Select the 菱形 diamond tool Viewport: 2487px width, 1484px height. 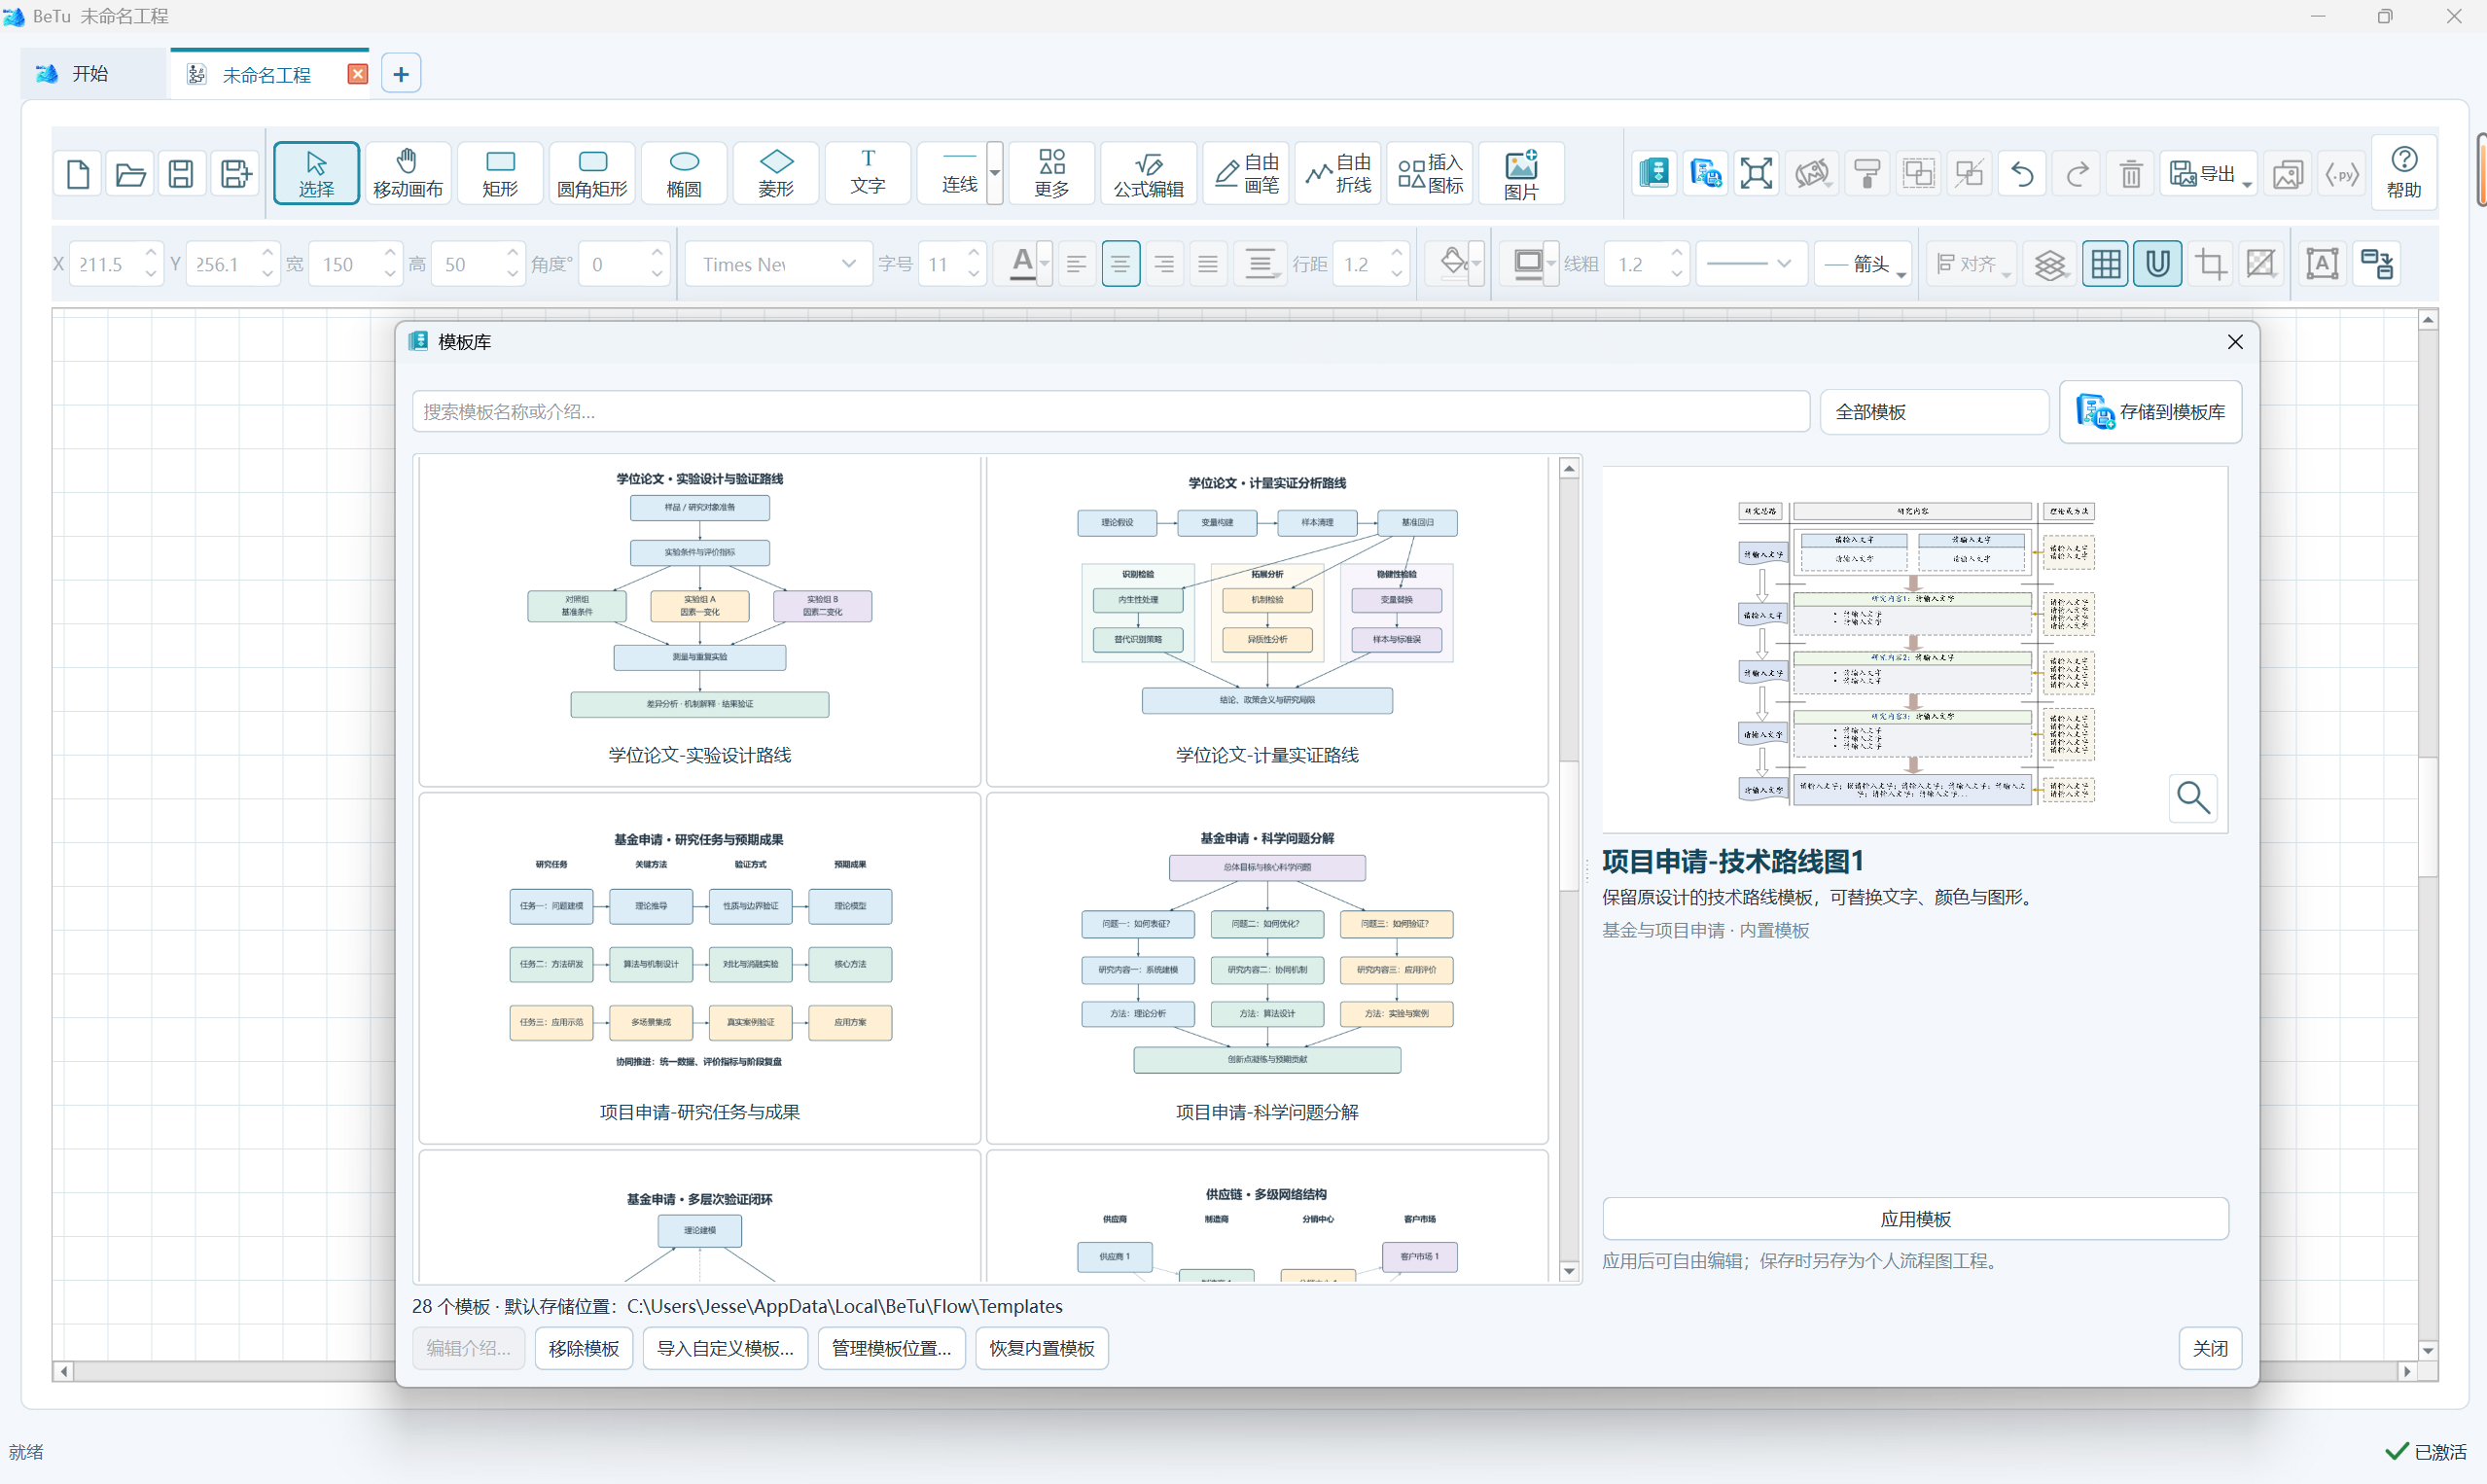coord(776,174)
